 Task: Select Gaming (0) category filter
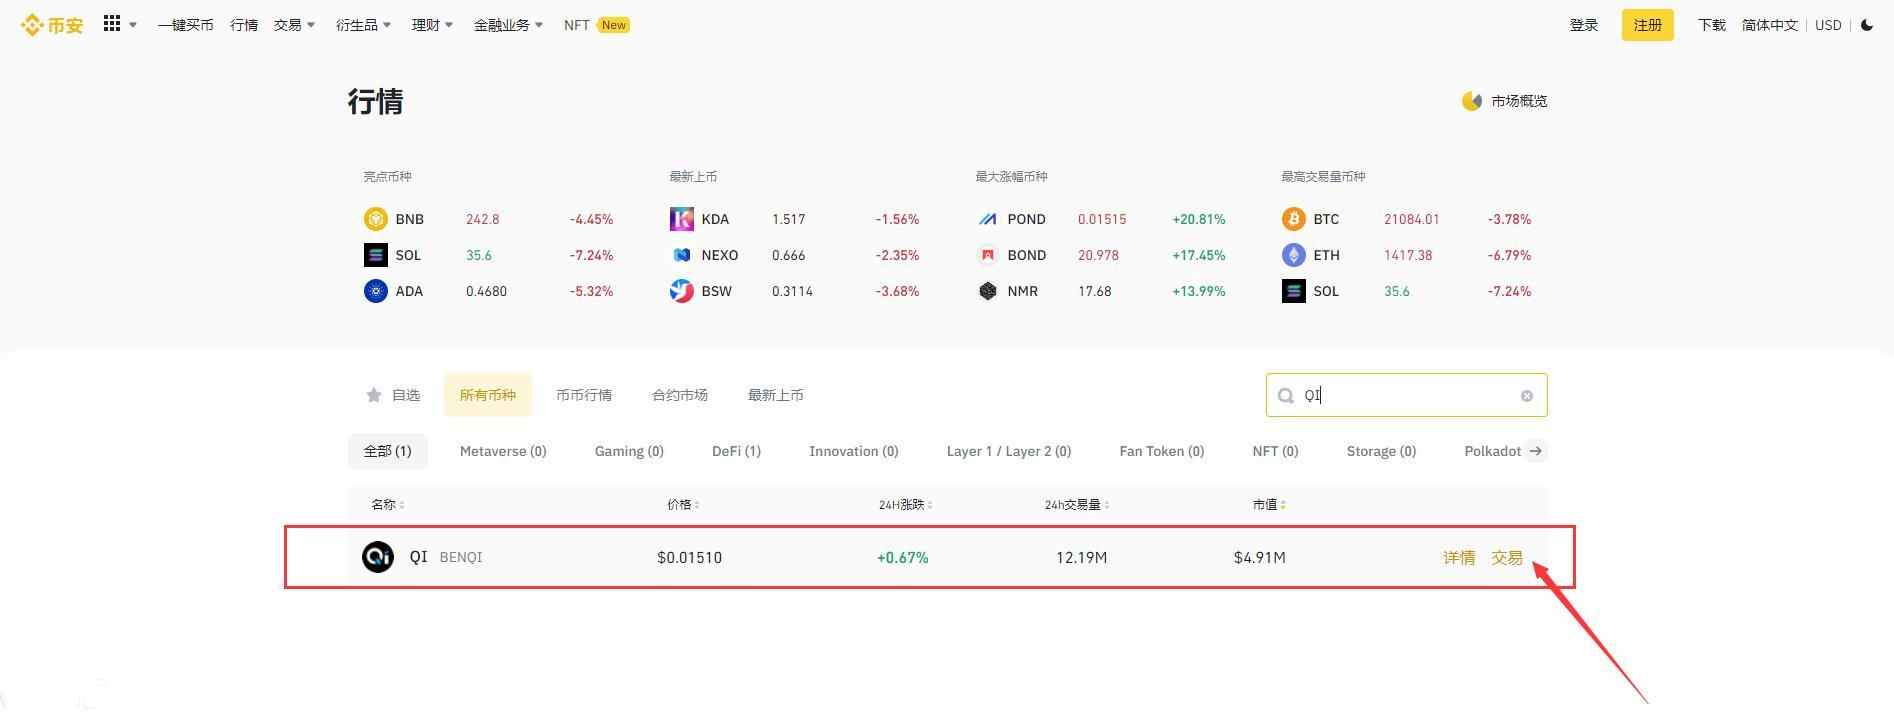pos(629,451)
